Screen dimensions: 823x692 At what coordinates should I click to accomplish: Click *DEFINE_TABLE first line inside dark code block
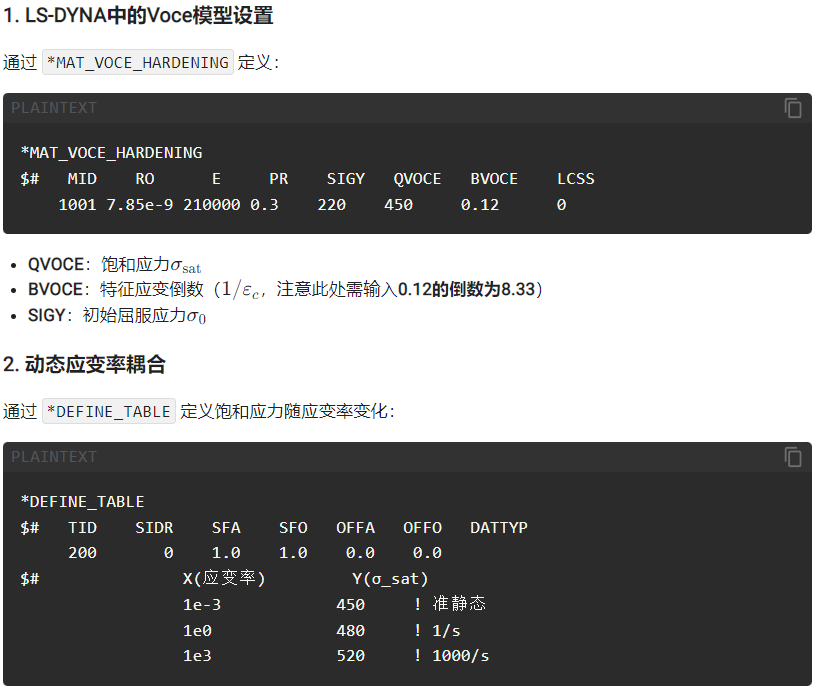[x=82, y=502]
